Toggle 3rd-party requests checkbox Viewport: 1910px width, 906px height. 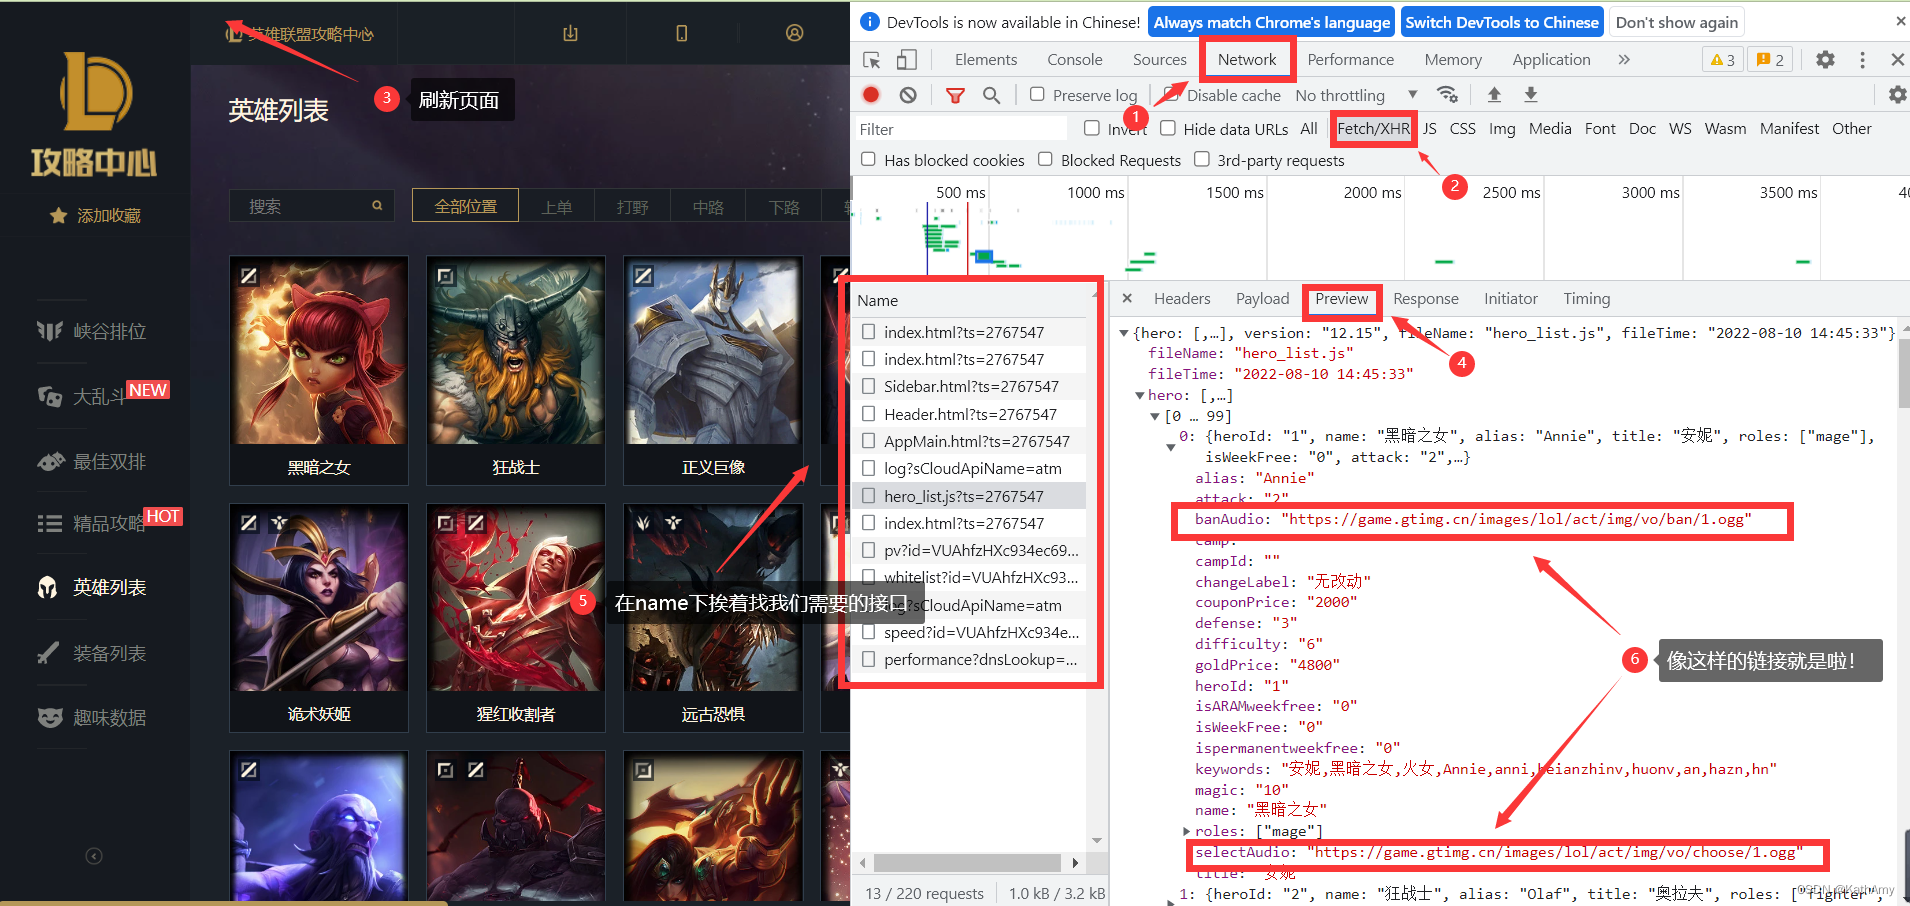(x=1202, y=159)
